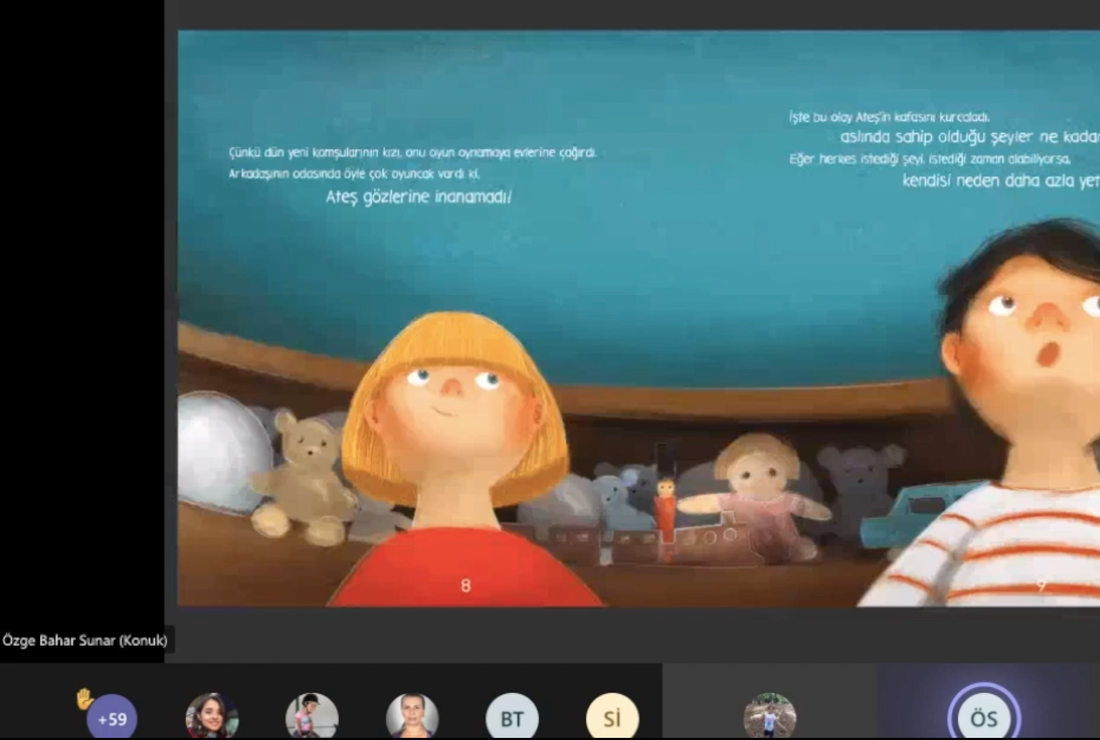Click the line starting 'Eğer herkes istediği şeyi'

930,159
